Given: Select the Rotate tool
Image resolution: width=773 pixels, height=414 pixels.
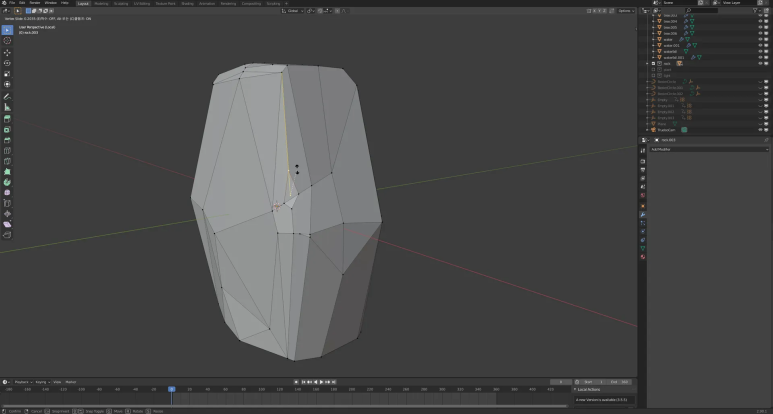Looking at the screenshot, I should tap(8, 63).
